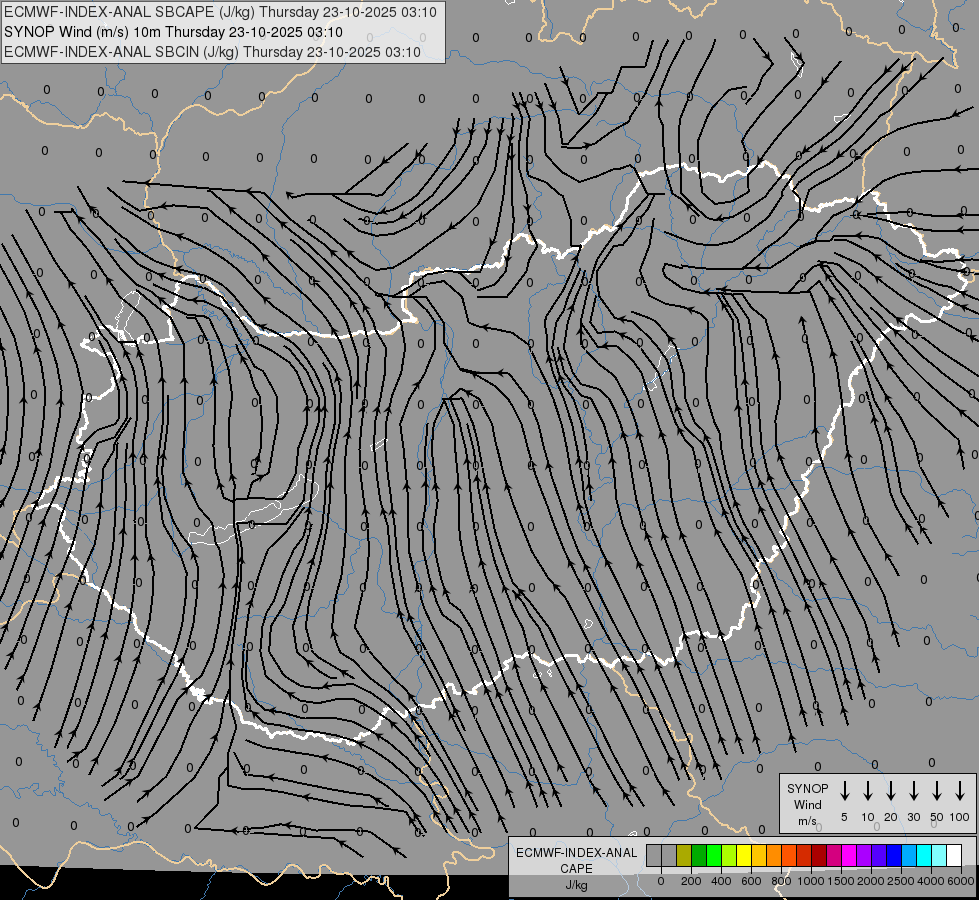Click the 1000 value on CAPE scale
Image resolution: width=979 pixels, height=900 pixels.
point(811,881)
